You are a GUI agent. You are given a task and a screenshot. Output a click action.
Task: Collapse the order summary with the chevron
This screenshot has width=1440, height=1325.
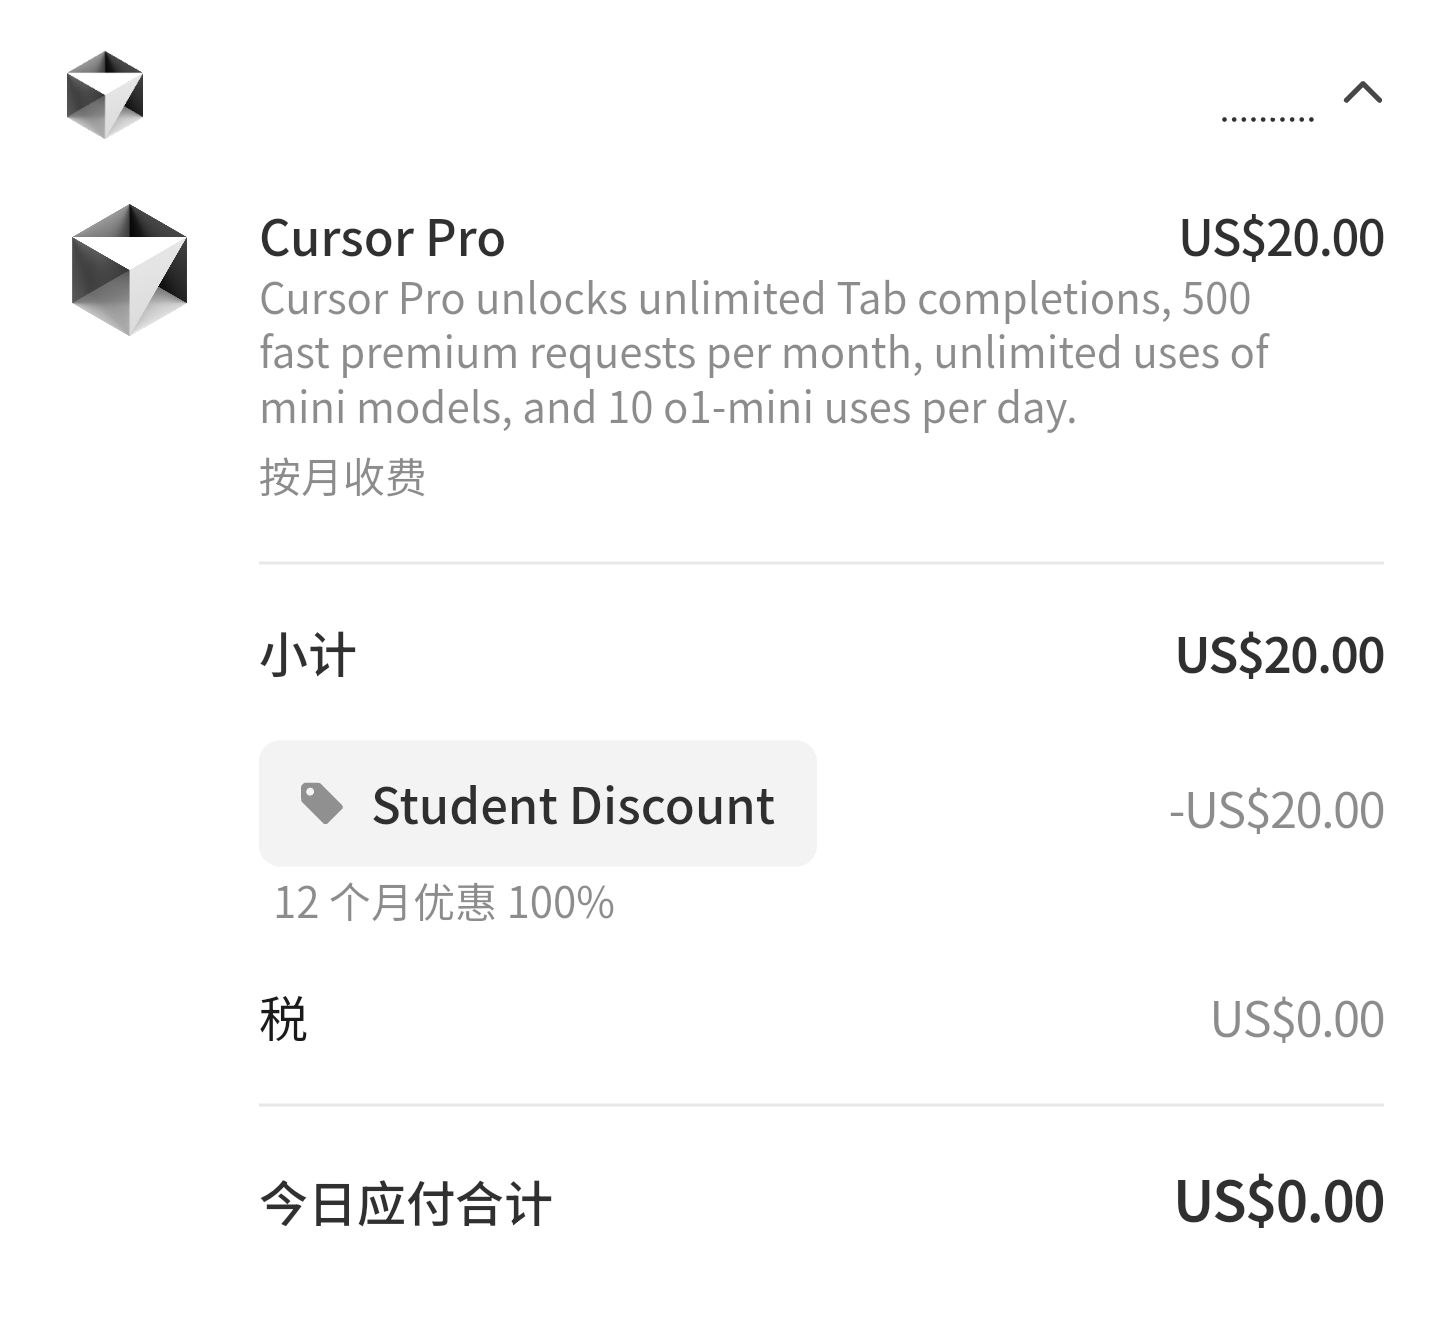(x=1362, y=93)
